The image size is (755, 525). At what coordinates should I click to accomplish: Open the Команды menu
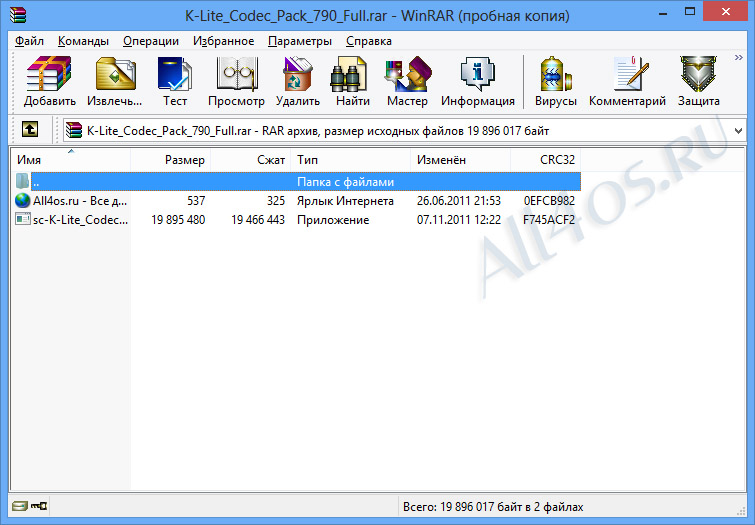(x=83, y=41)
